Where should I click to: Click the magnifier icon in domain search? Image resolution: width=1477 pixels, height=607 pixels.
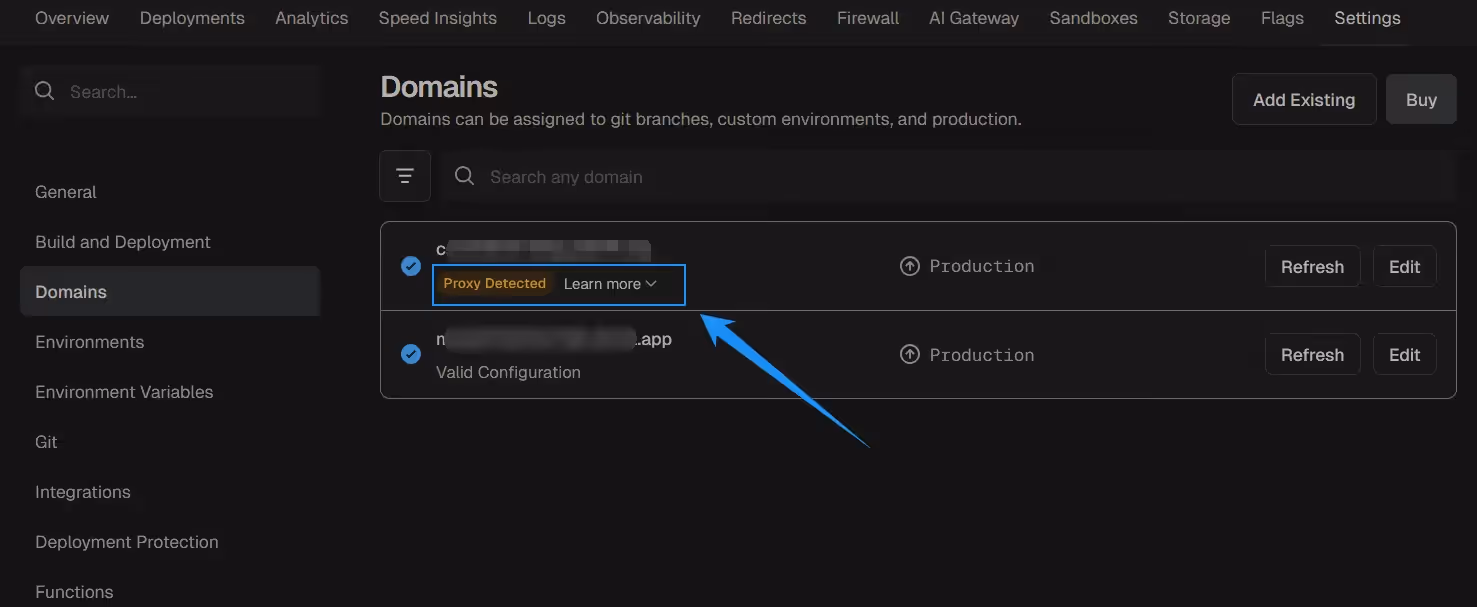point(464,176)
